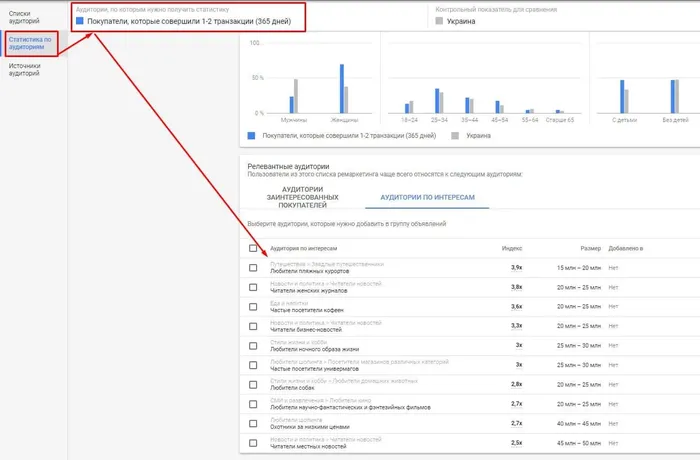Click the 45 млн – 50 млн size value
The width and height of the screenshot is (700, 460).
point(579,443)
